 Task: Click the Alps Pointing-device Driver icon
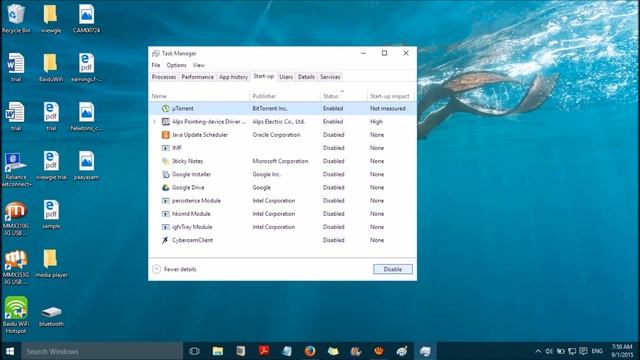(x=165, y=122)
